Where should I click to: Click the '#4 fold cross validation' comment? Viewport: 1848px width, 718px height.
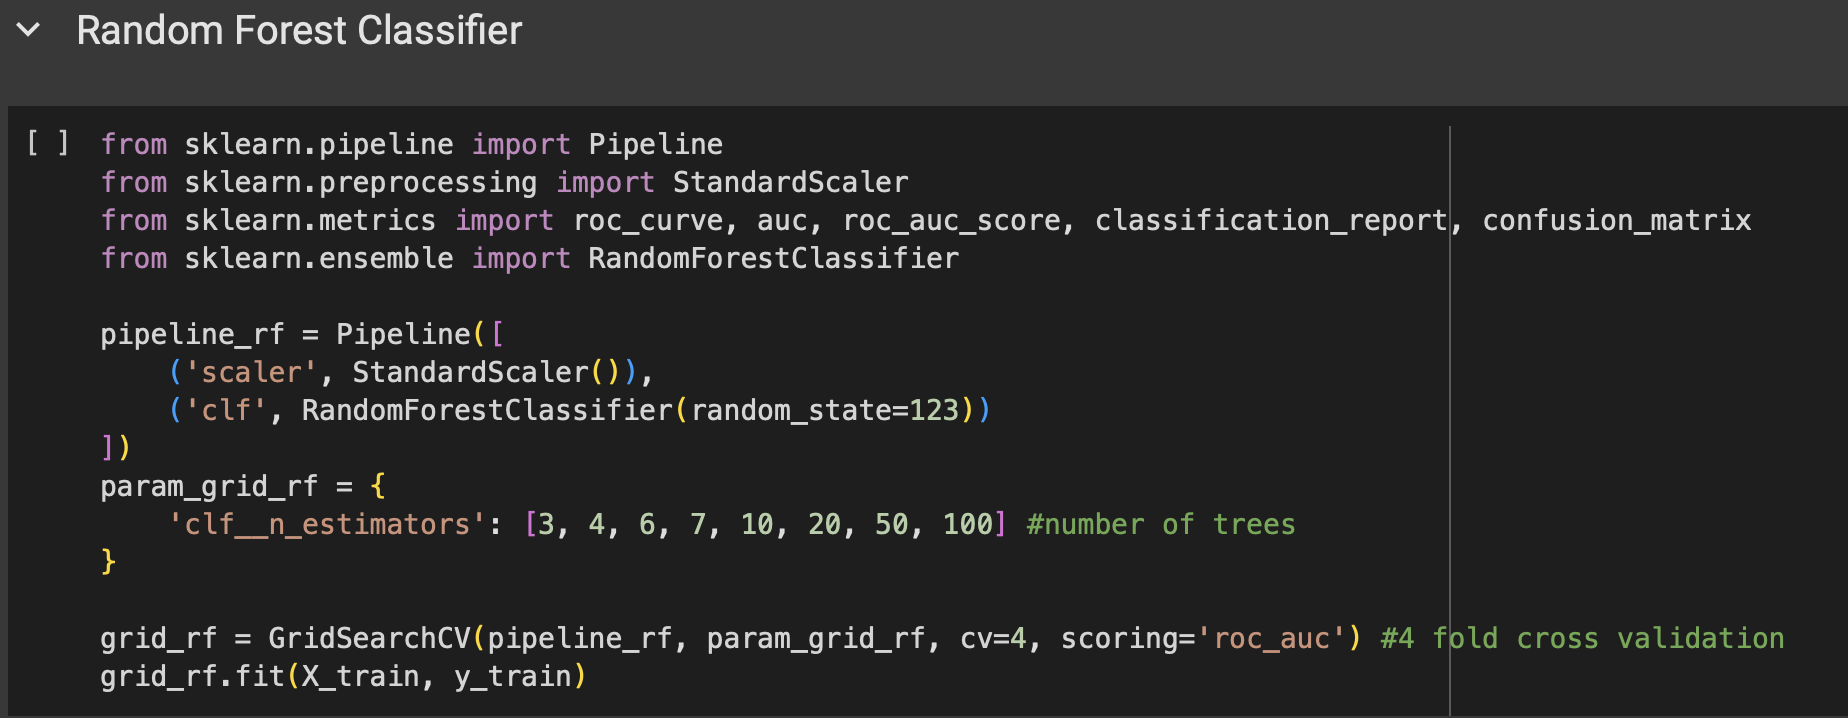pos(1582,638)
